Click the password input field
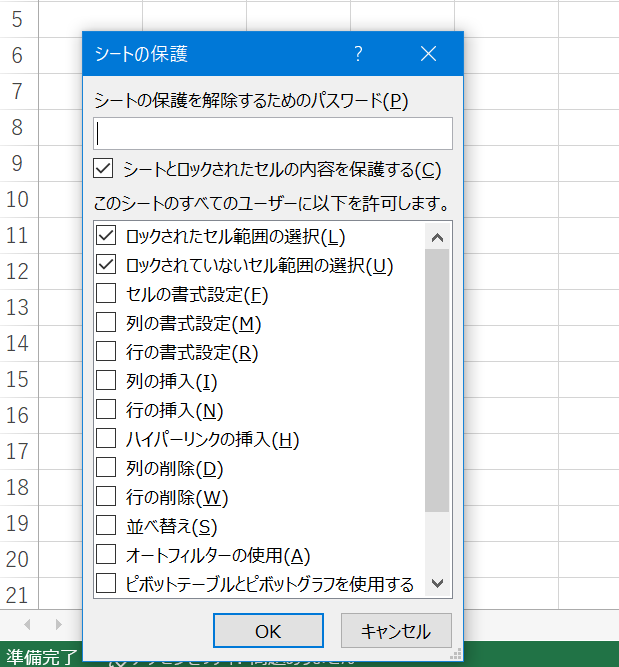 (273, 134)
